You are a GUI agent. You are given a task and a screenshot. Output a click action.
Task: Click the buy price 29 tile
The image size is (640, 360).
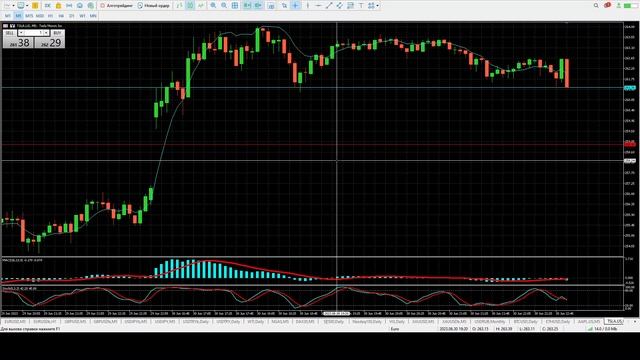(50, 42)
